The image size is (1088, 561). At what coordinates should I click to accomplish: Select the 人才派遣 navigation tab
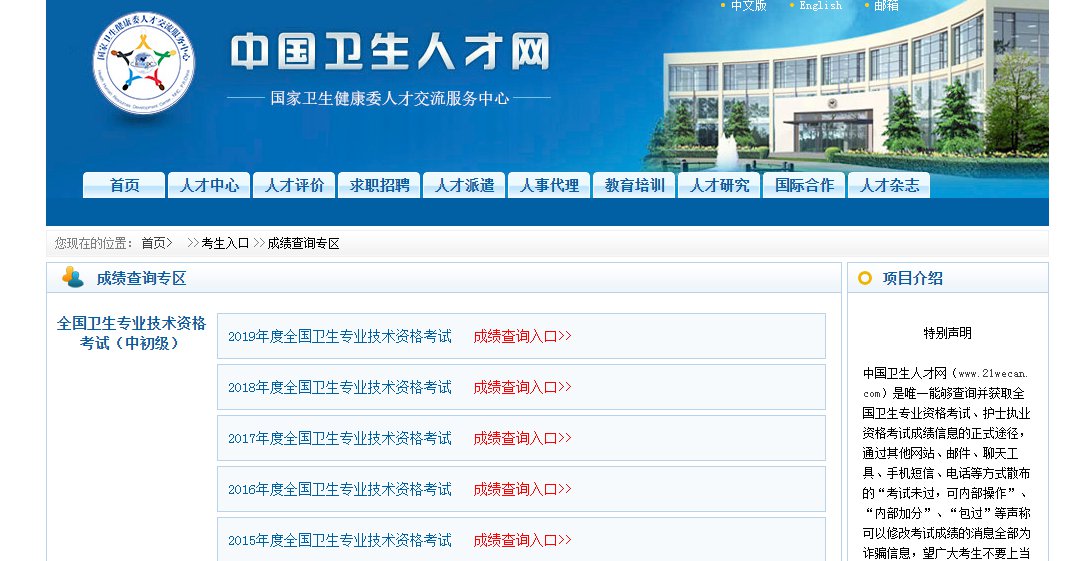coord(464,185)
